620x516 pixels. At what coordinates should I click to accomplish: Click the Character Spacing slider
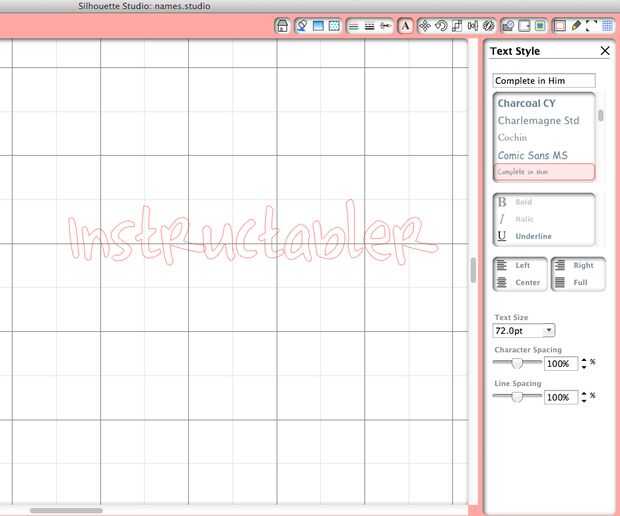coord(517,362)
